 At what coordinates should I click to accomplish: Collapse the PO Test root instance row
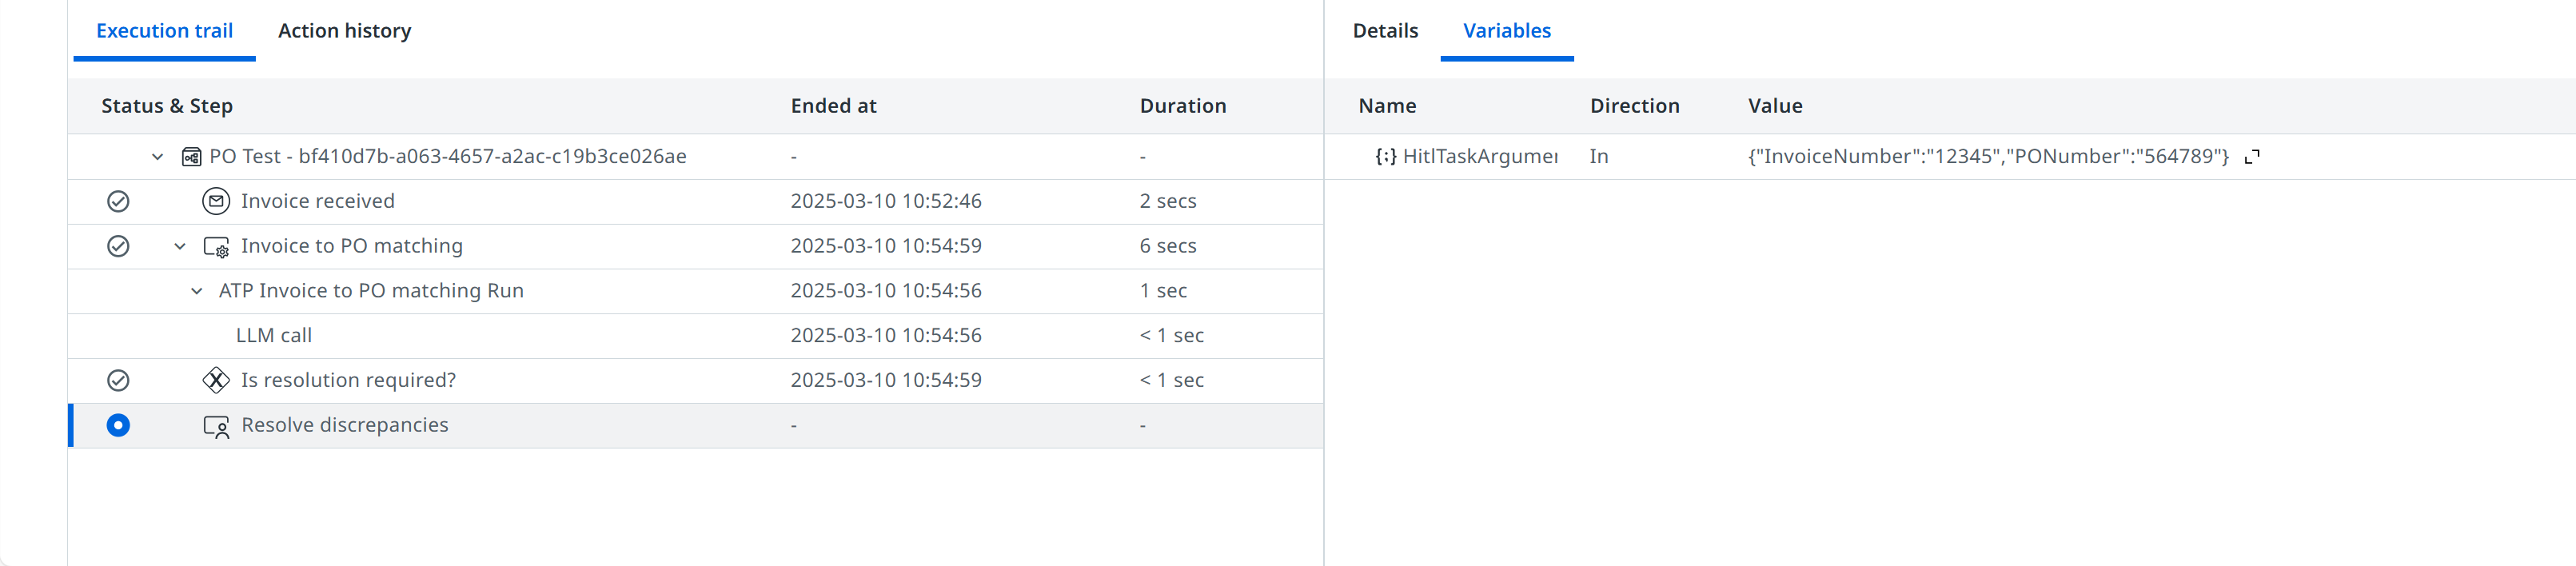(x=157, y=157)
